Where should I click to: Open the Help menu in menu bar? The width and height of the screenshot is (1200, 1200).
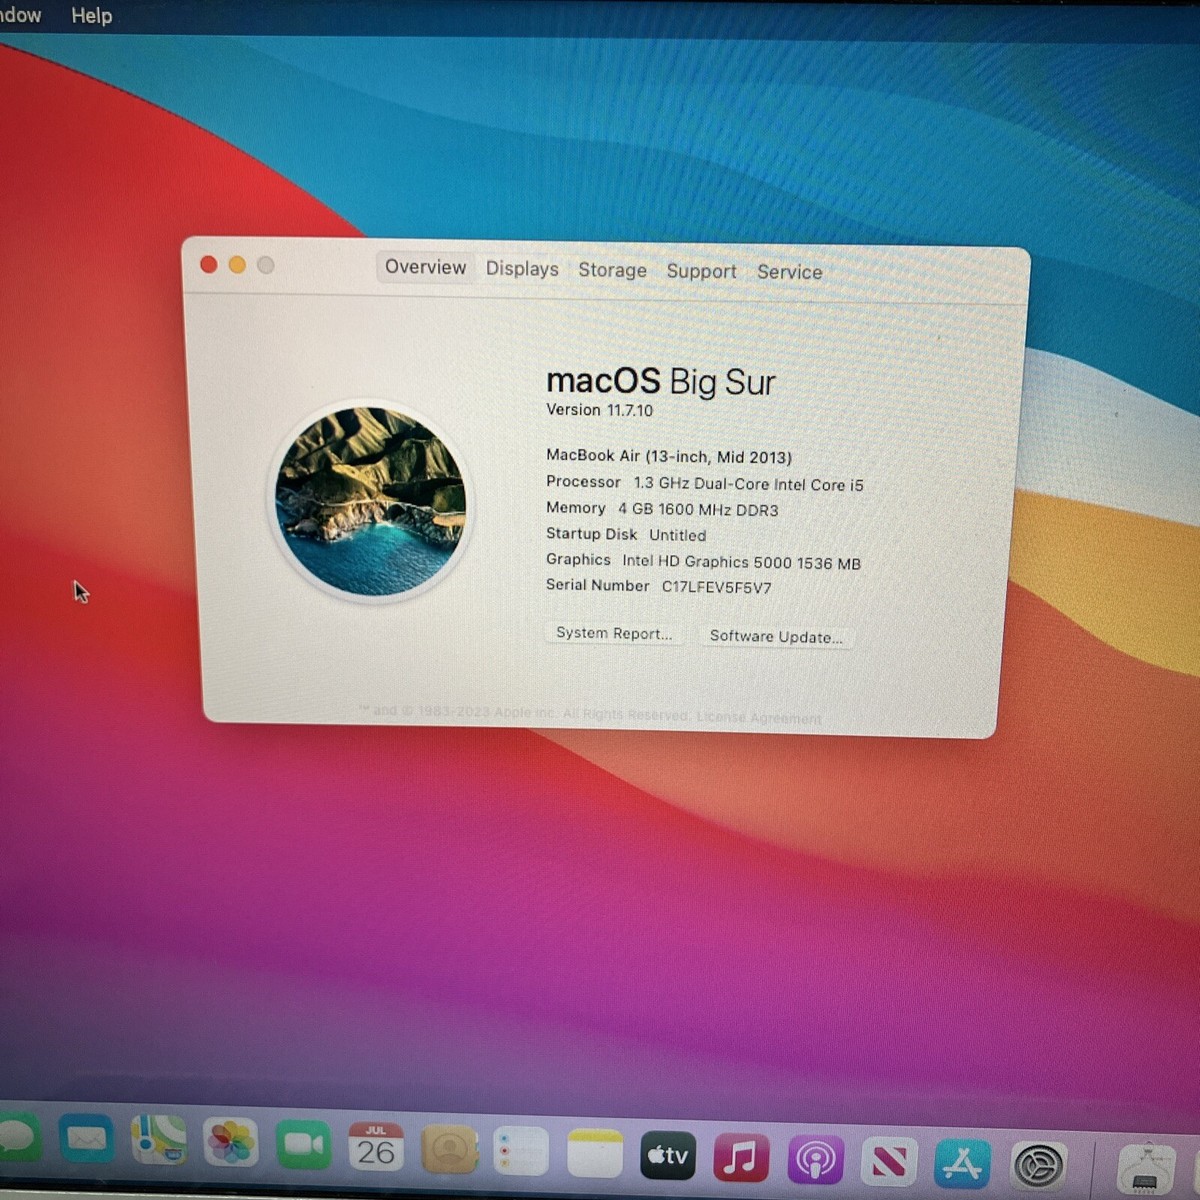(x=91, y=16)
